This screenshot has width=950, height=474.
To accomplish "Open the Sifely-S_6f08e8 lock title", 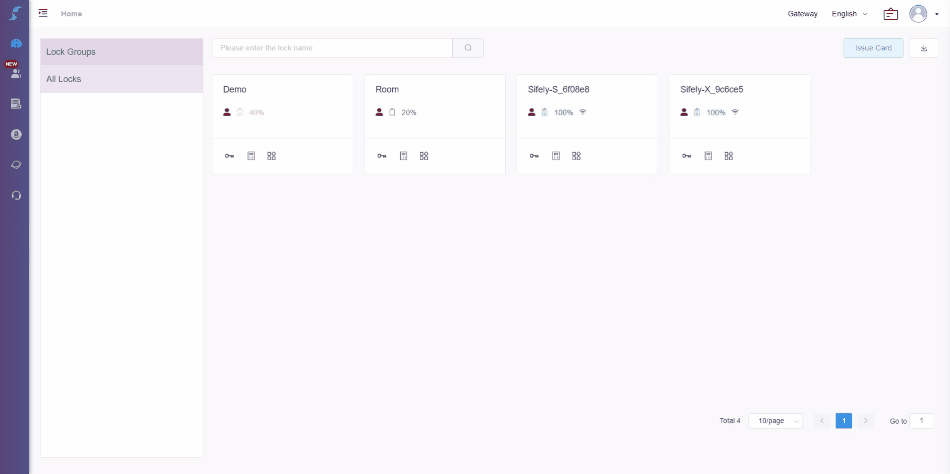I will [559, 89].
